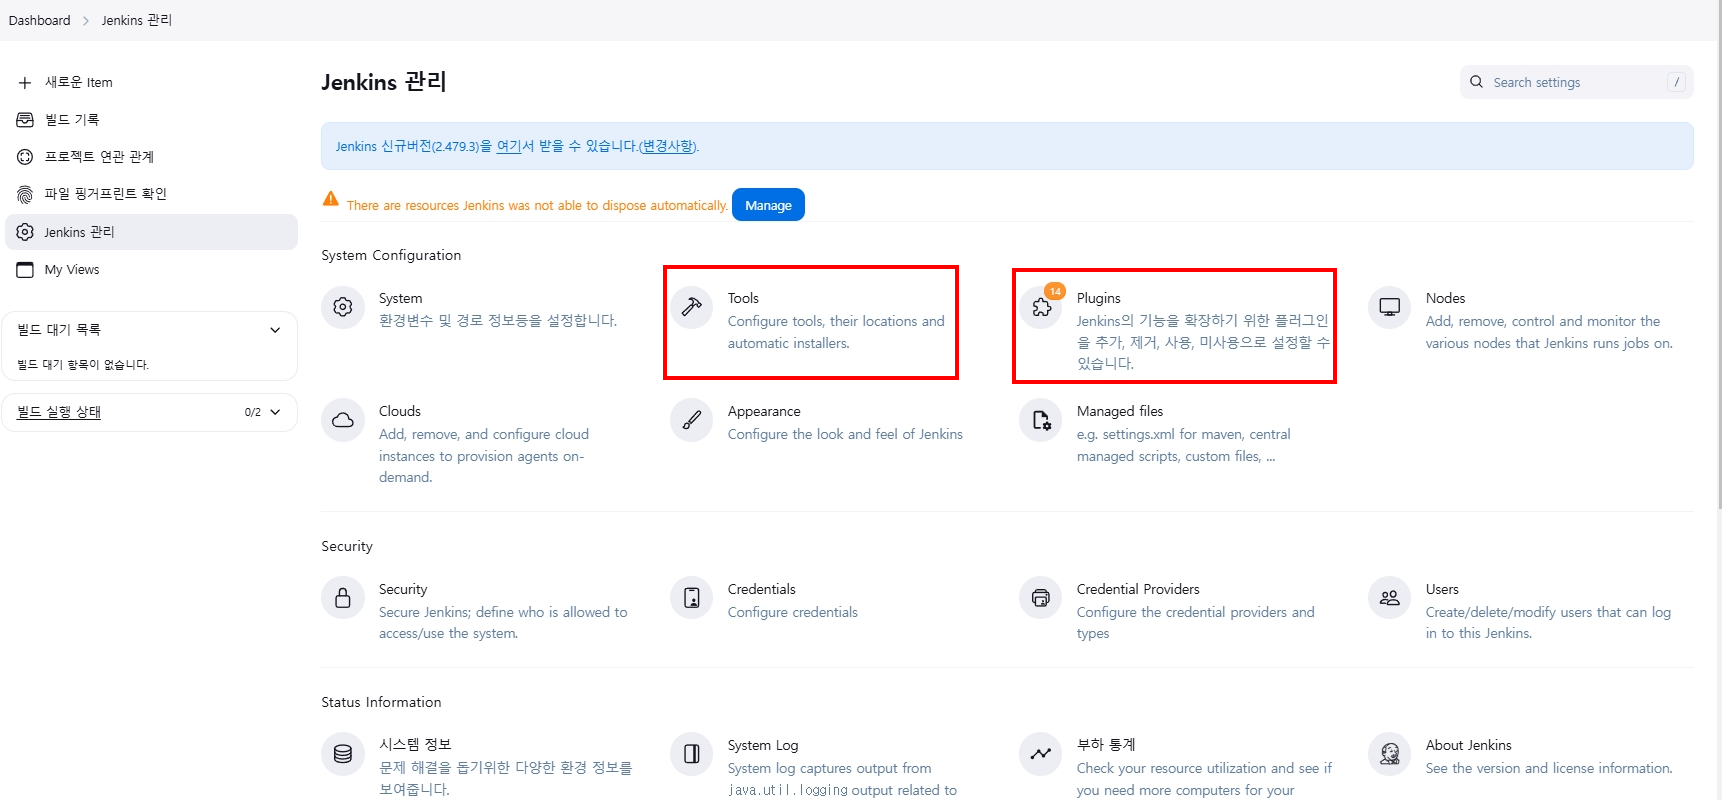
Task: Click the Security padlock icon
Action: pyautogui.click(x=343, y=598)
